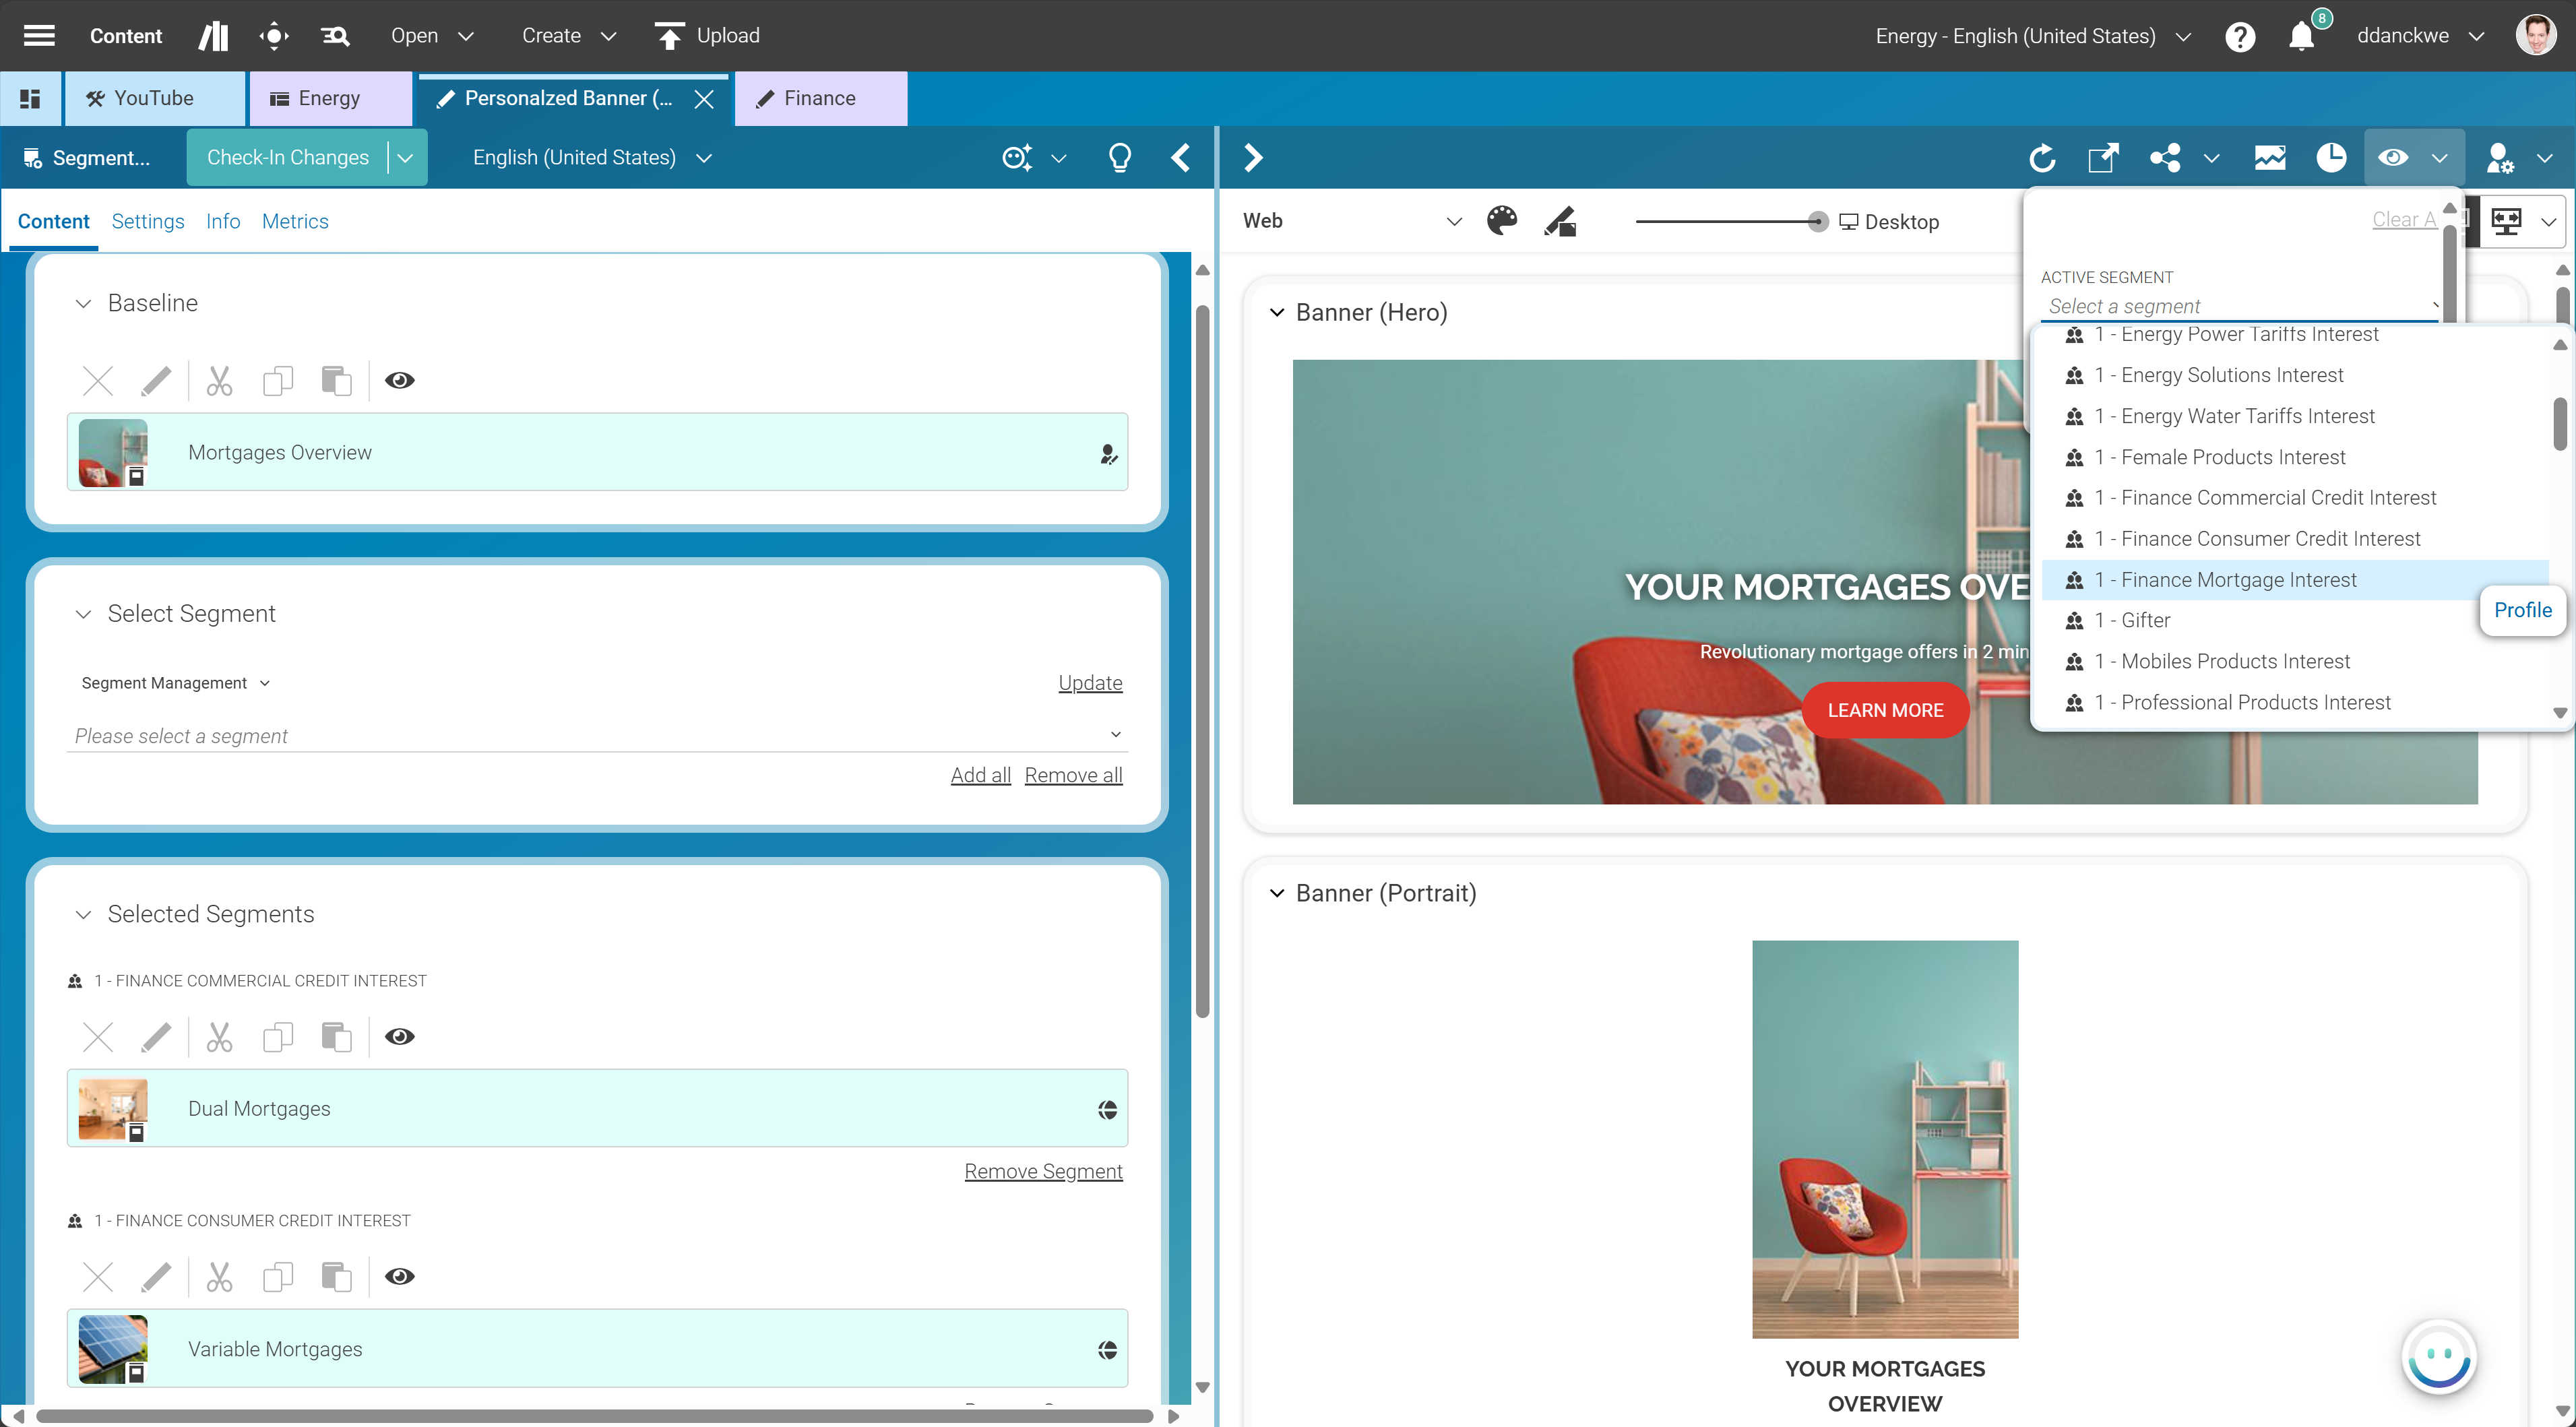Open the help question mark icon

coord(2240,37)
